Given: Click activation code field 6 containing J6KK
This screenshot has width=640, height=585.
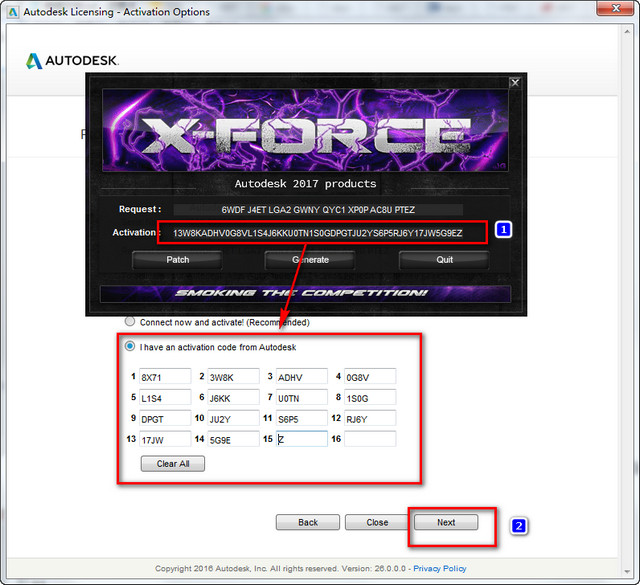Looking at the screenshot, I should [233, 397].
